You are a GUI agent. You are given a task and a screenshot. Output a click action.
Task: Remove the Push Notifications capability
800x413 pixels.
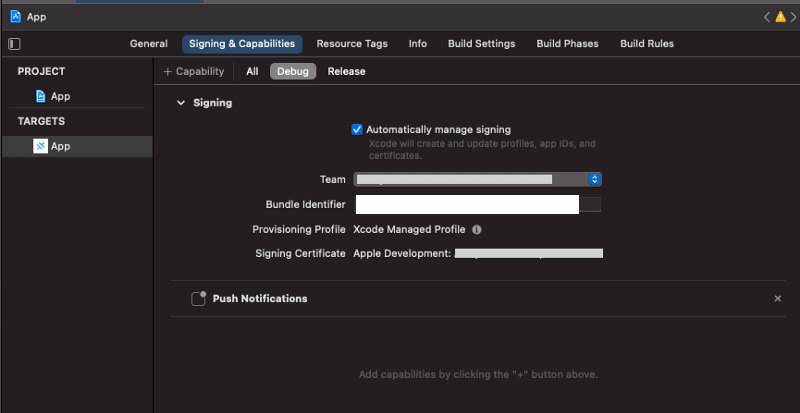(x=778, y=299)
